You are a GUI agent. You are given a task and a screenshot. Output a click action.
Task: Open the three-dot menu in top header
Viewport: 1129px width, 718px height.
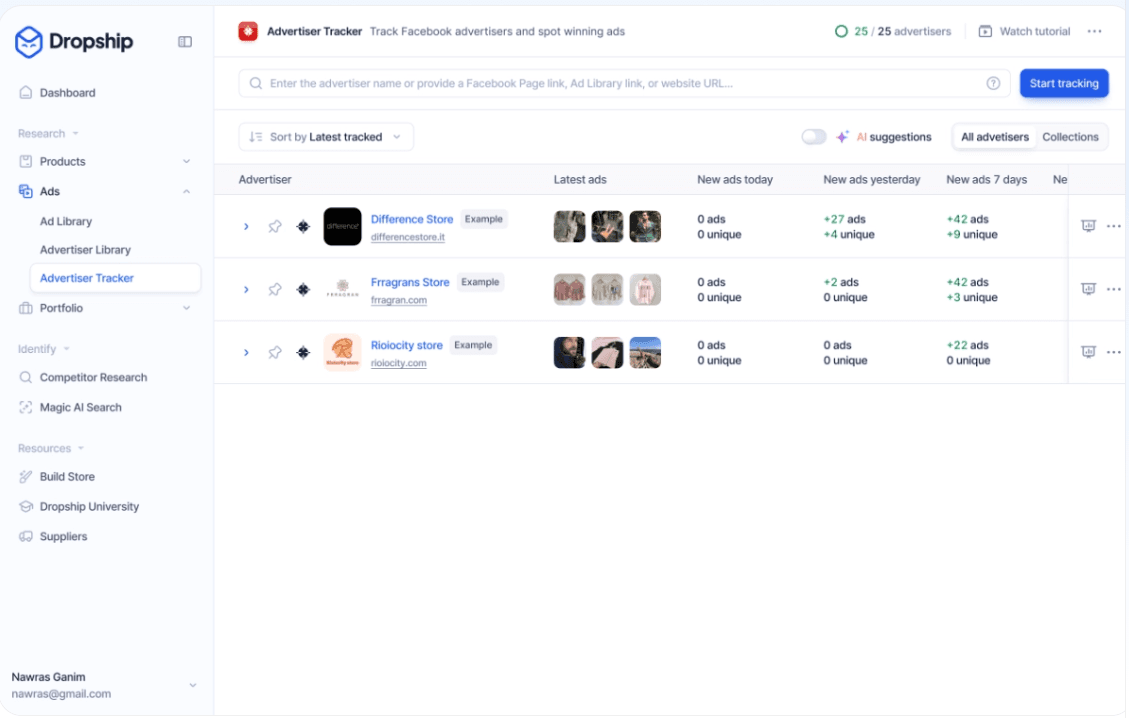point(1095,32)
